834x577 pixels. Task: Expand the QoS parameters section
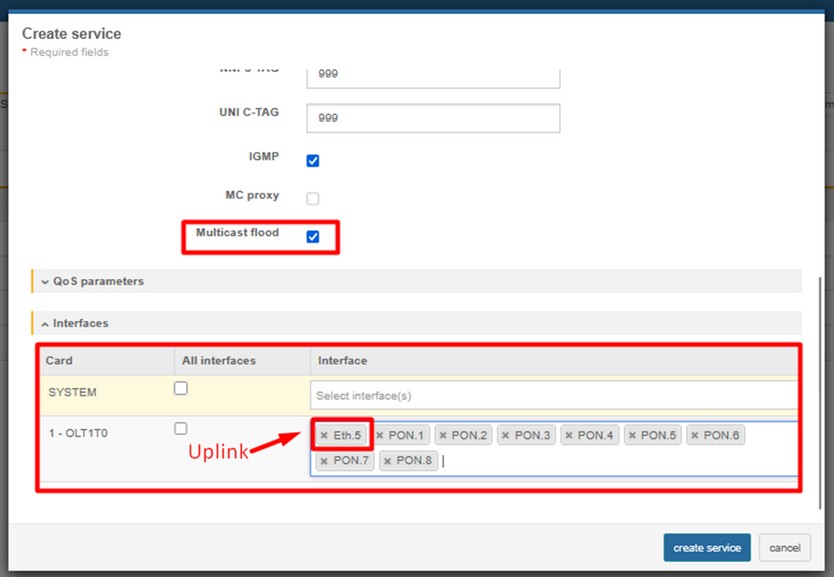point(98,282)
